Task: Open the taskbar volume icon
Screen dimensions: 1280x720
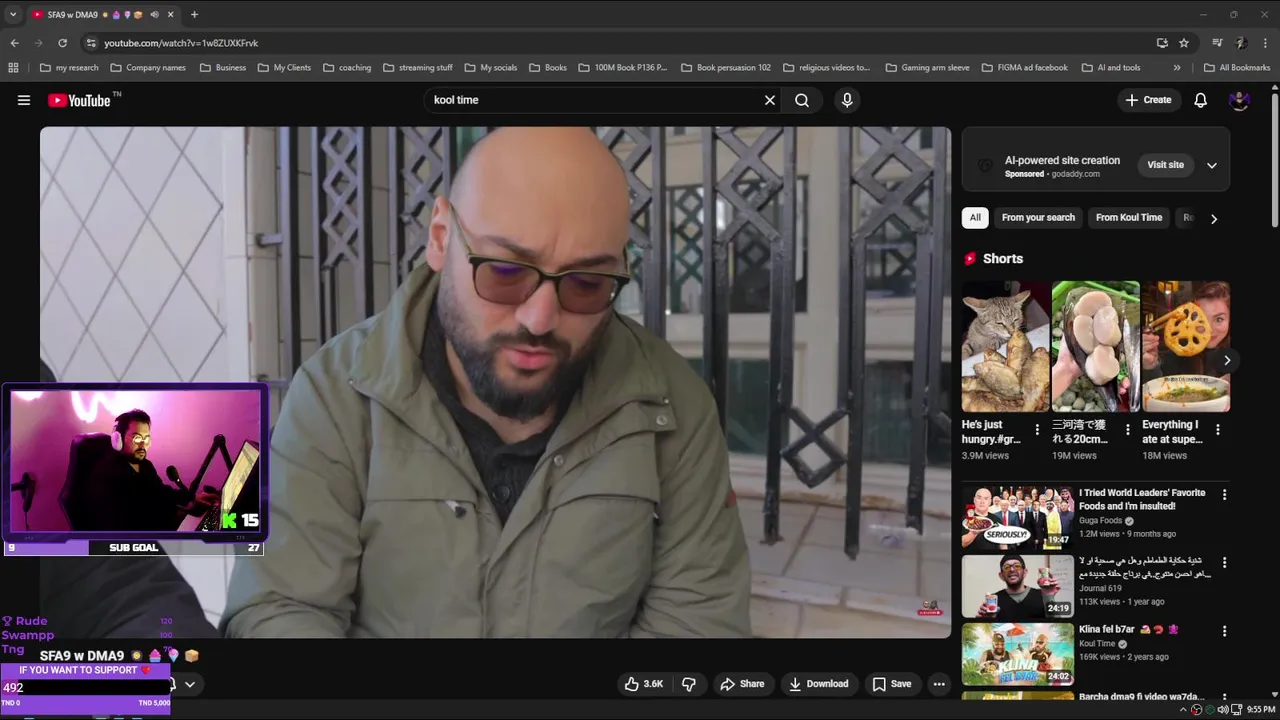Action: (1223, 710)
